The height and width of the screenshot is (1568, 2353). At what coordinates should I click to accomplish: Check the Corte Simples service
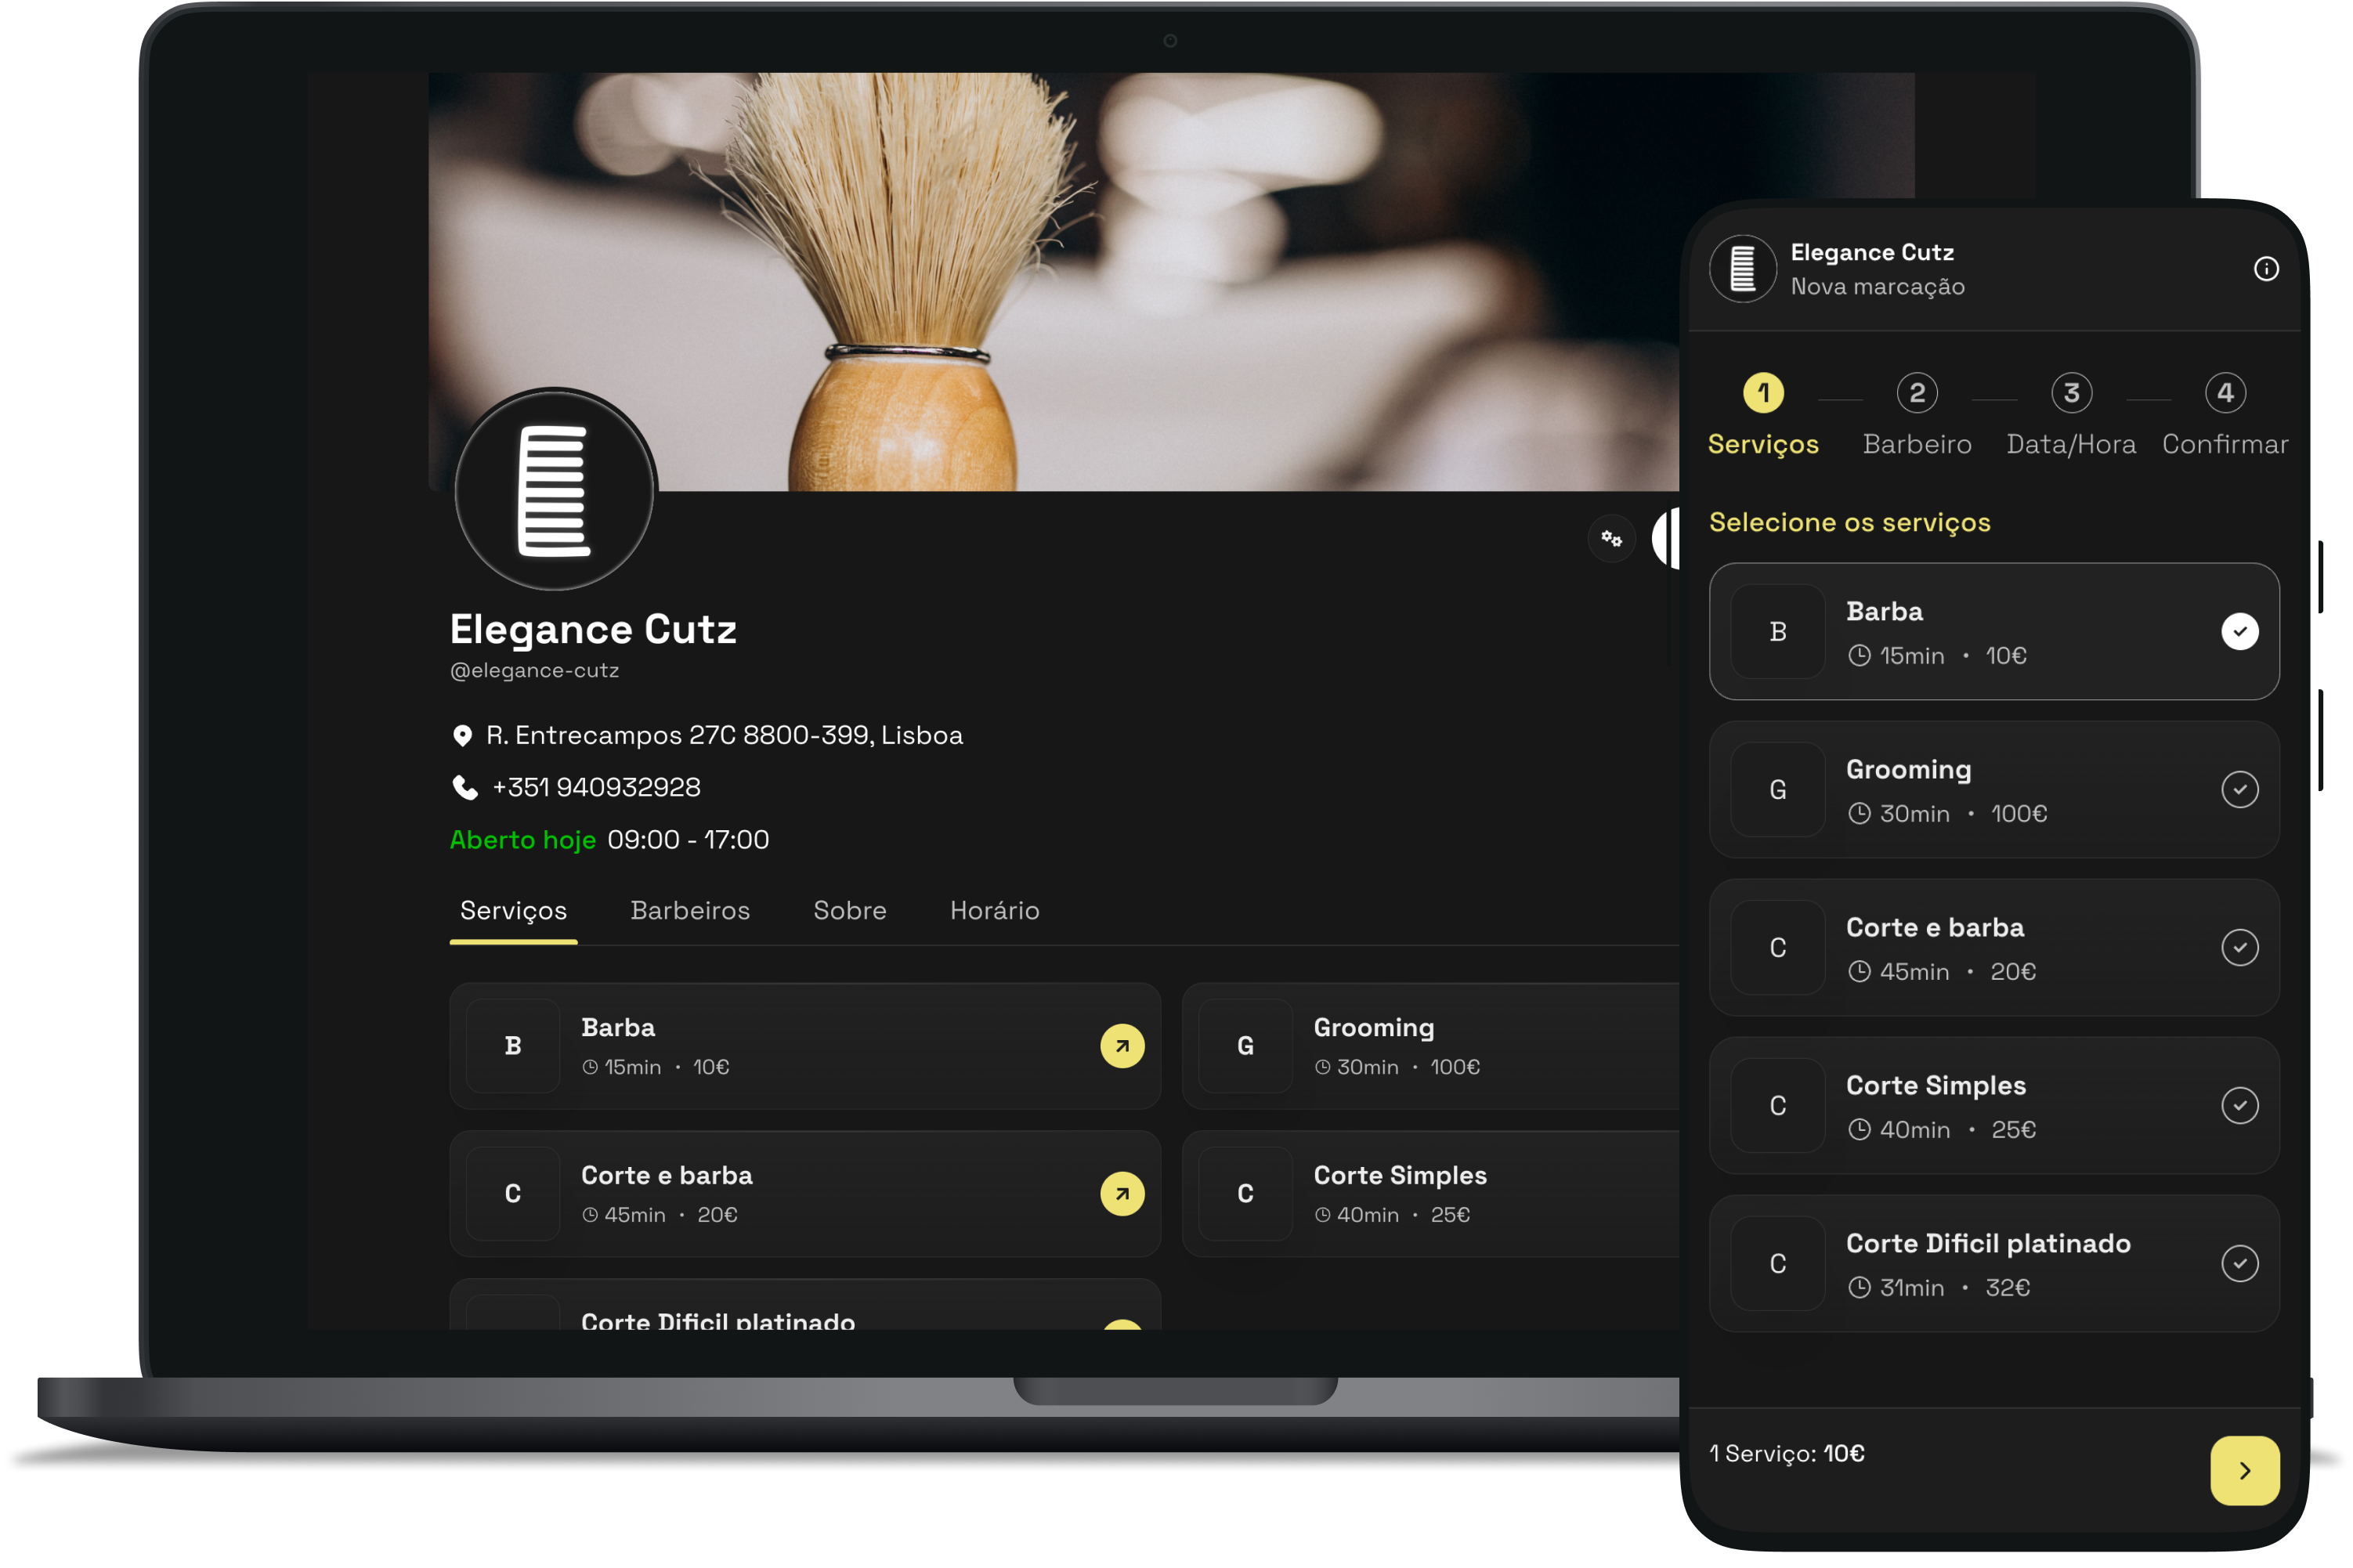[x=2239, y=1106]
